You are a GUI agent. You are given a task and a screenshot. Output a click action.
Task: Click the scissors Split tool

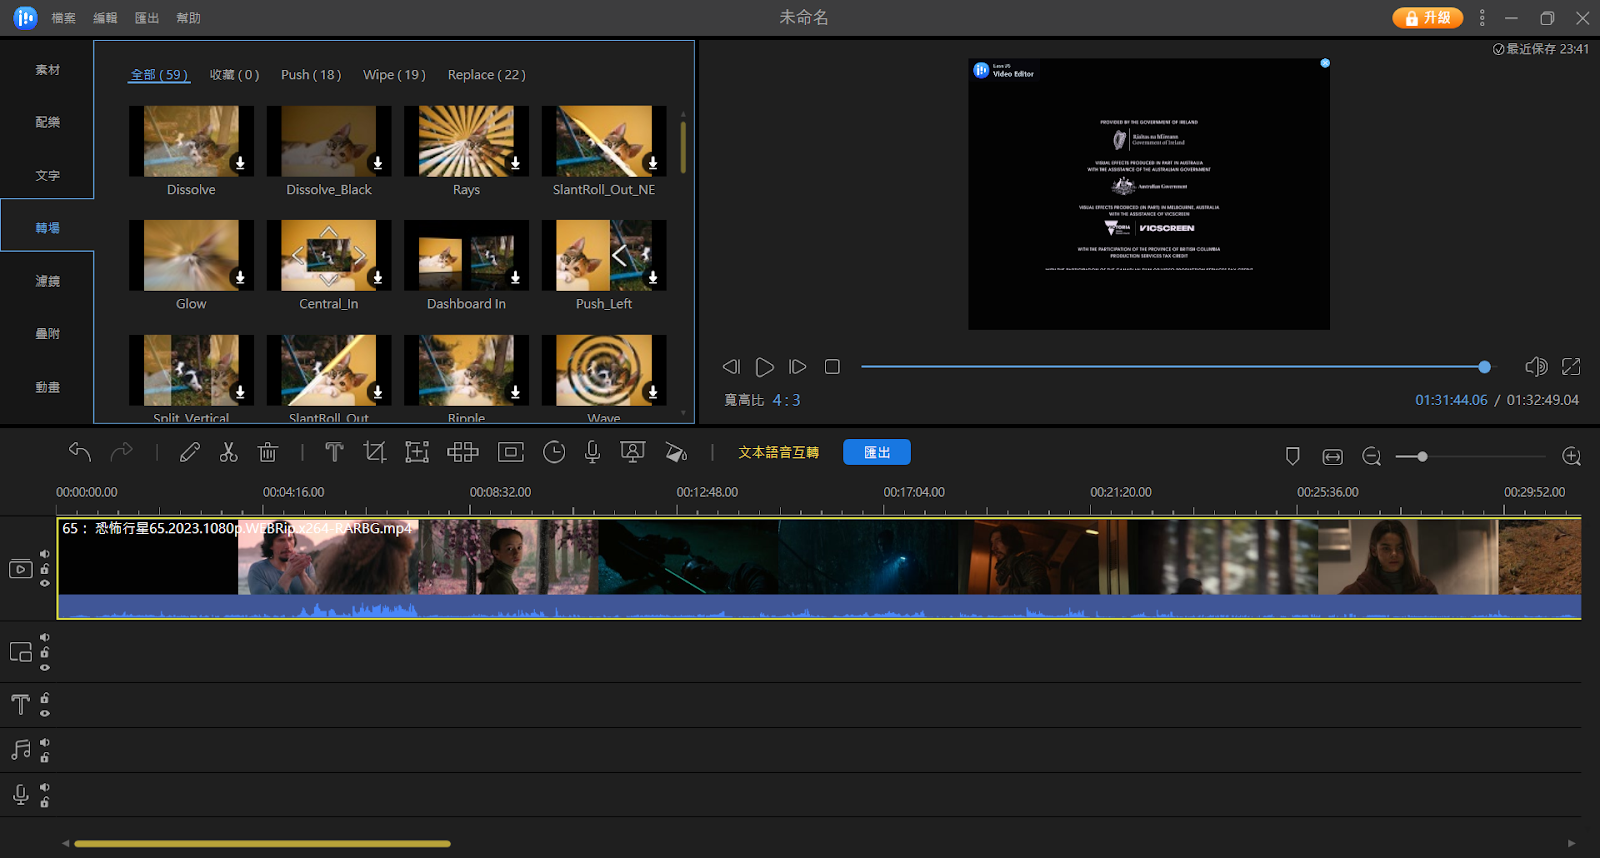[229, 452]
